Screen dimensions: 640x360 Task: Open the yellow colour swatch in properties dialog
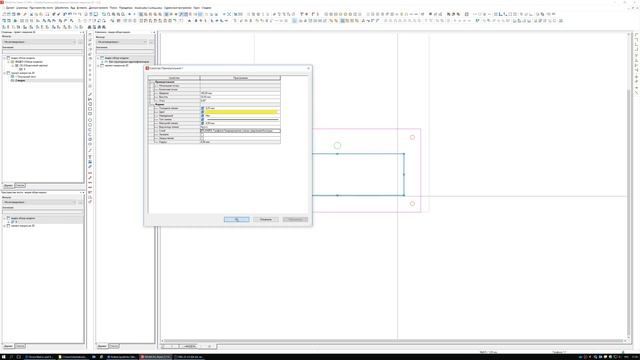point(242,112)
